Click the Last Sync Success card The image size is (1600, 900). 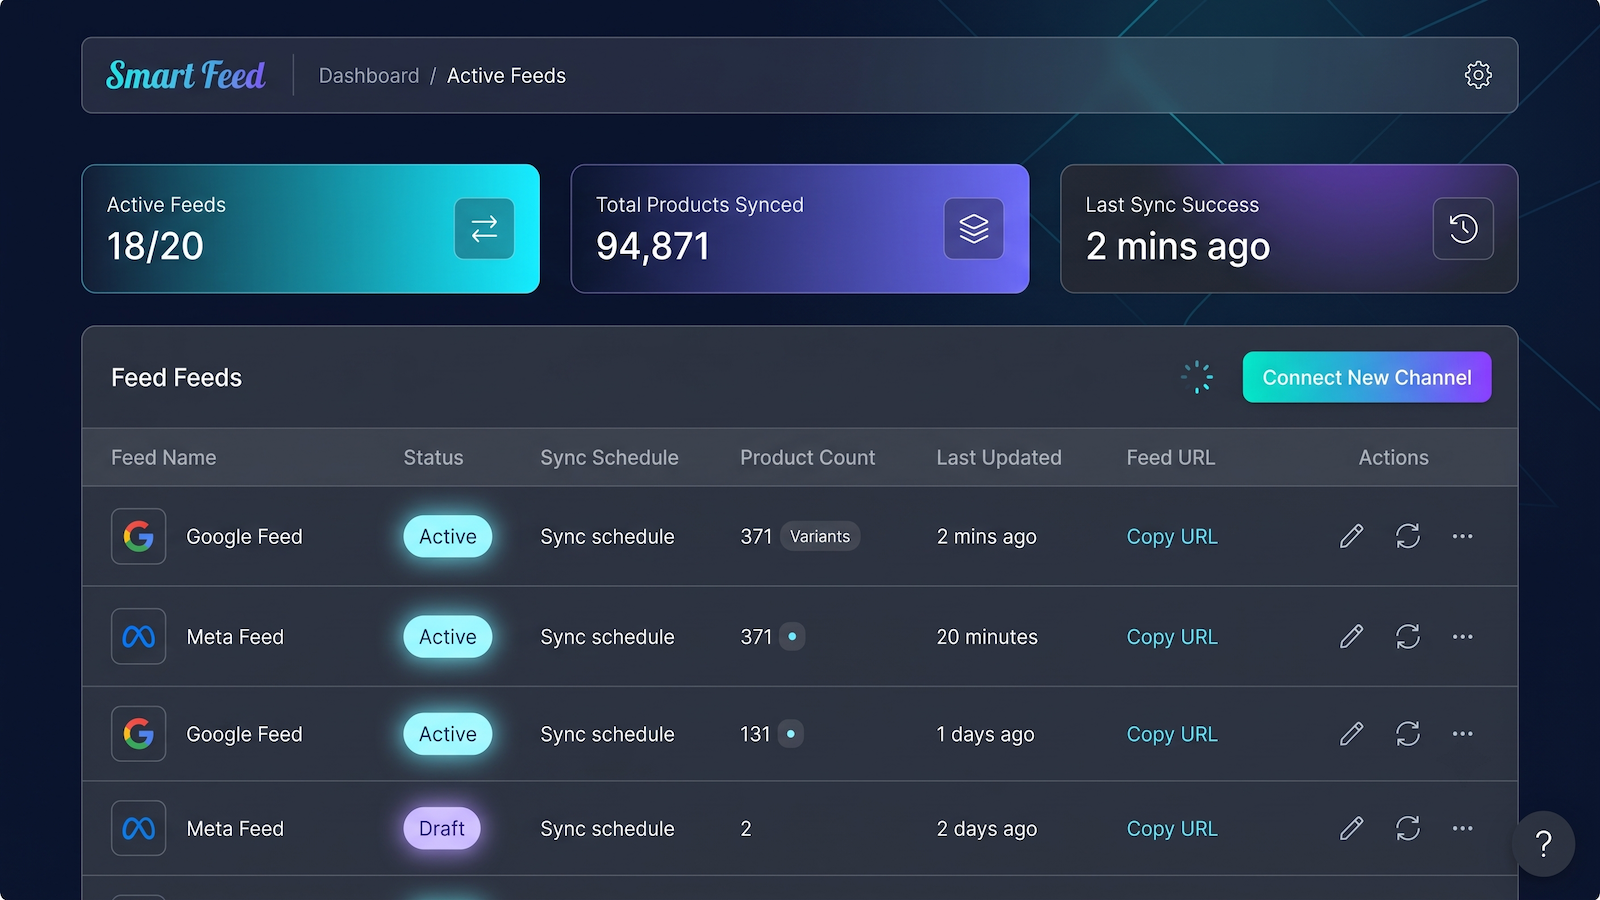coord(1289,229)
